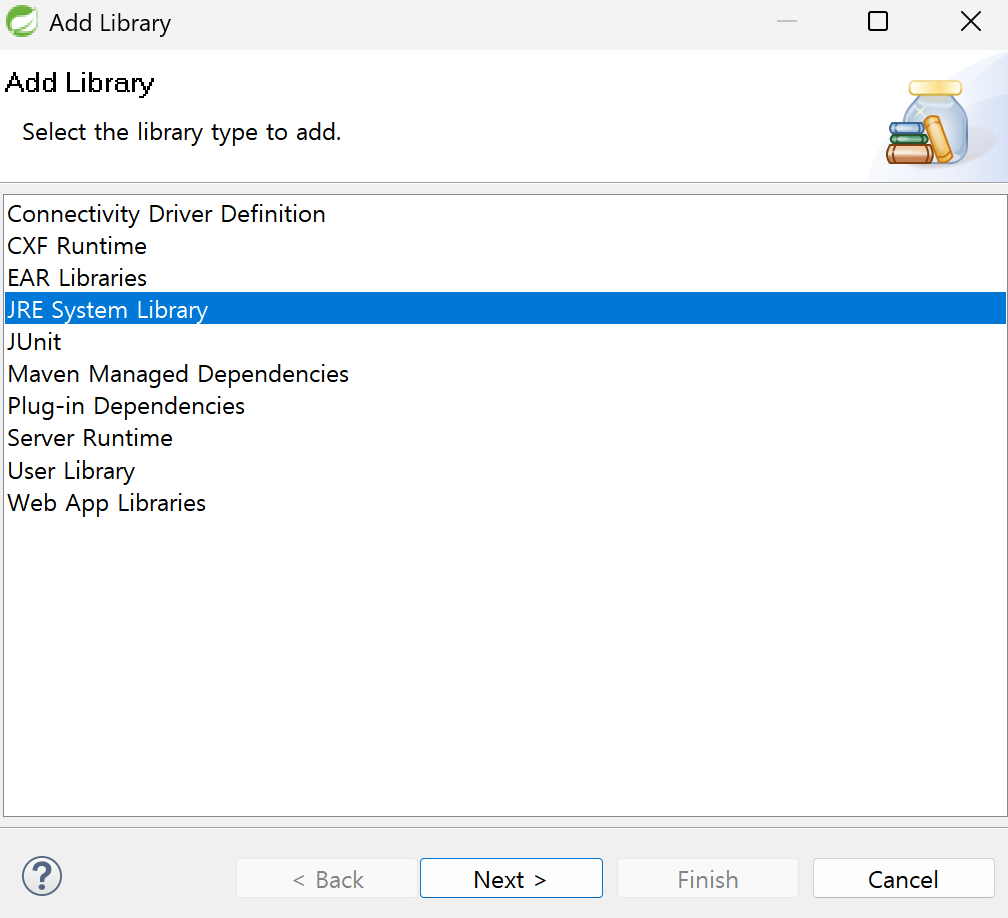Choose Plug-in Dependencies entry
1008x918 pixels.
tap(505, 406)
